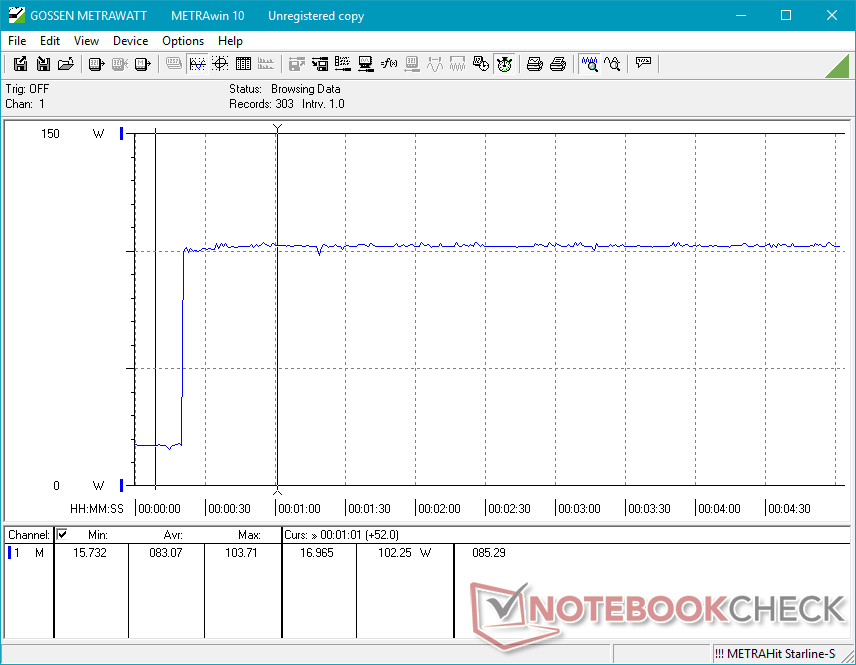Open the File menu
Screen dimensions: 856x665
pos(17,41)
